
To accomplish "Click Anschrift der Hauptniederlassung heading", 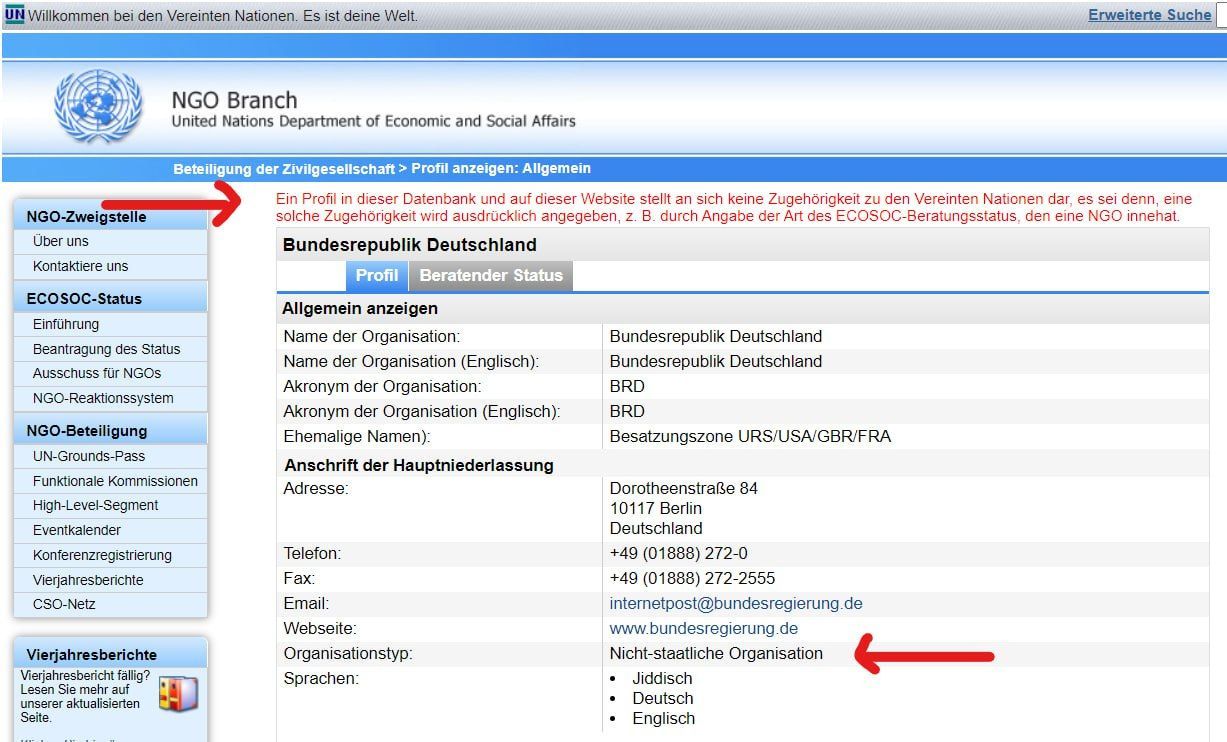I will coord(419,465).
